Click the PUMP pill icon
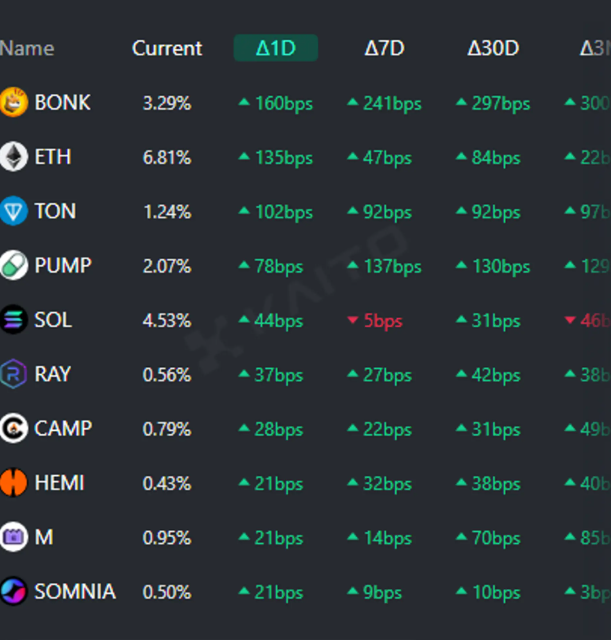This screenshot has height=640, width=611. [14, 266]
